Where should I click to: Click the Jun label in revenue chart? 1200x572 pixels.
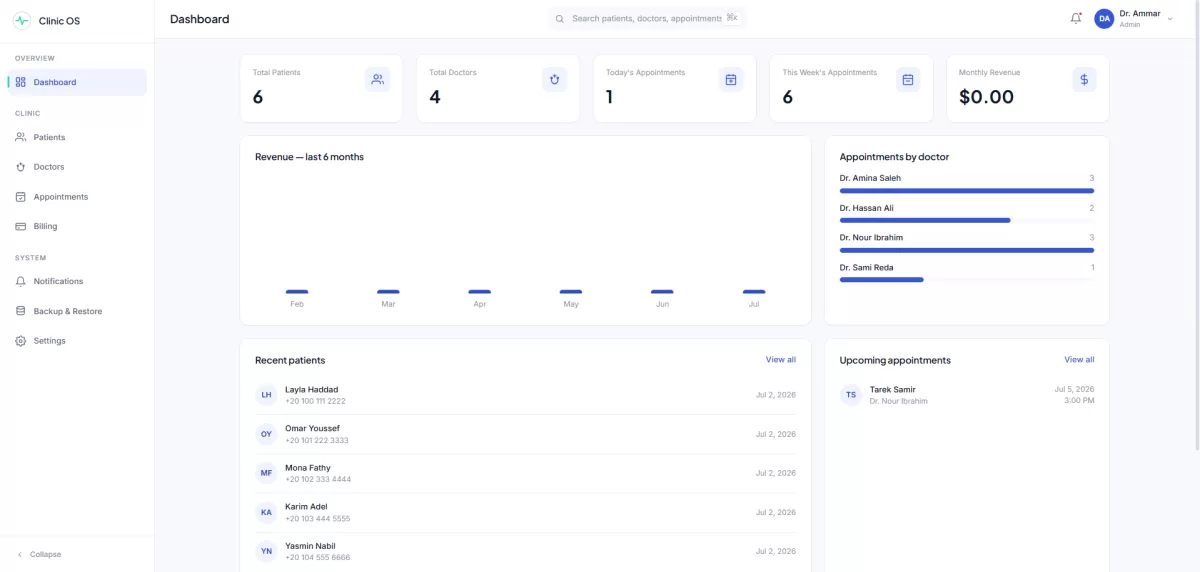(x=662, y=304)
